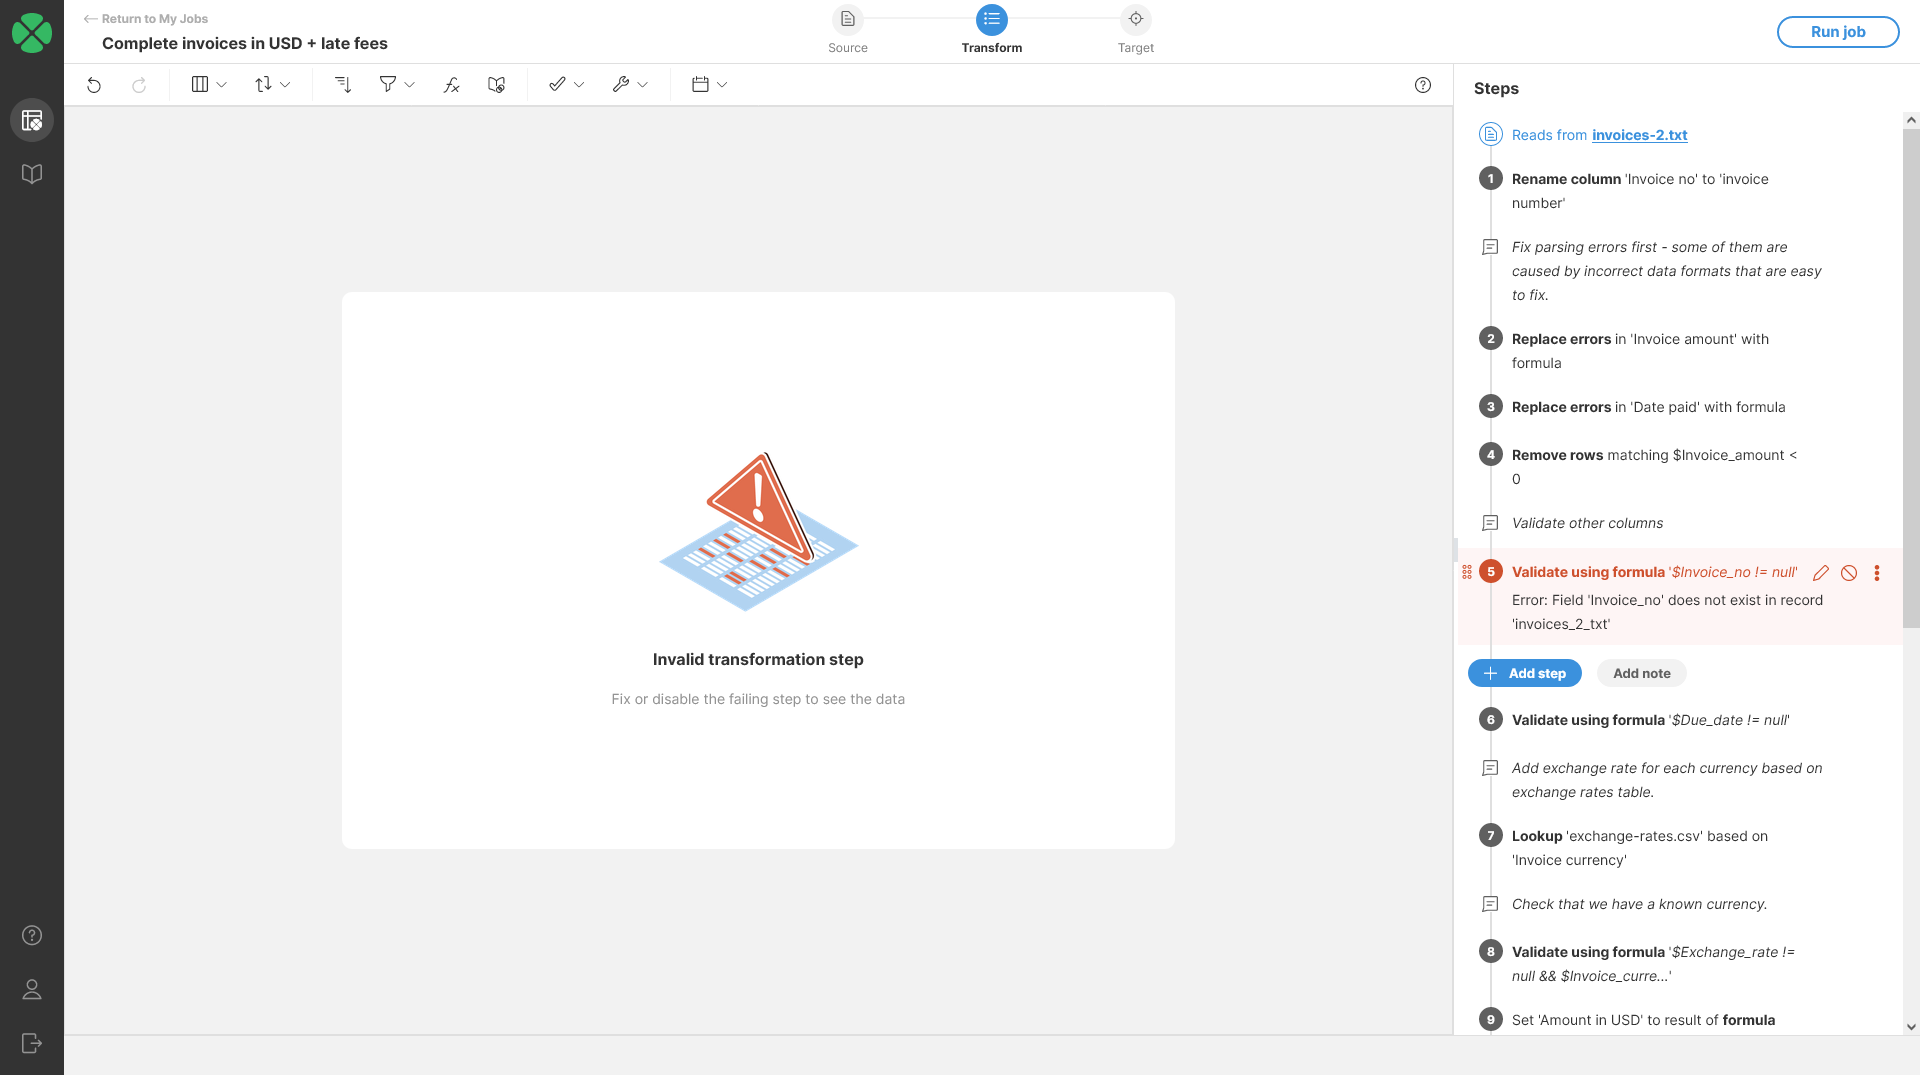
Task: Click the log out icon in sidebar
Action: pyautogui.click(x=32, y=1043)
